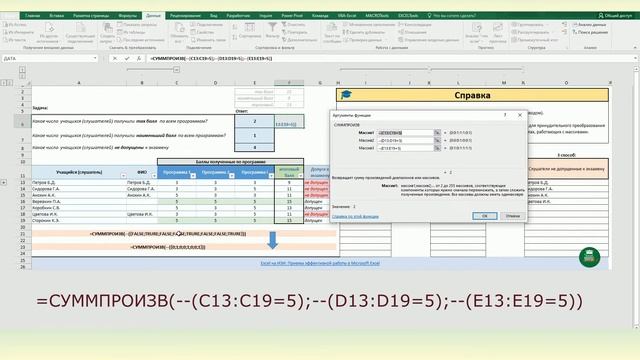The image size is (640, 360).
Task: Collapse the ribbon with the arrow
Action: tap(635, 48)
